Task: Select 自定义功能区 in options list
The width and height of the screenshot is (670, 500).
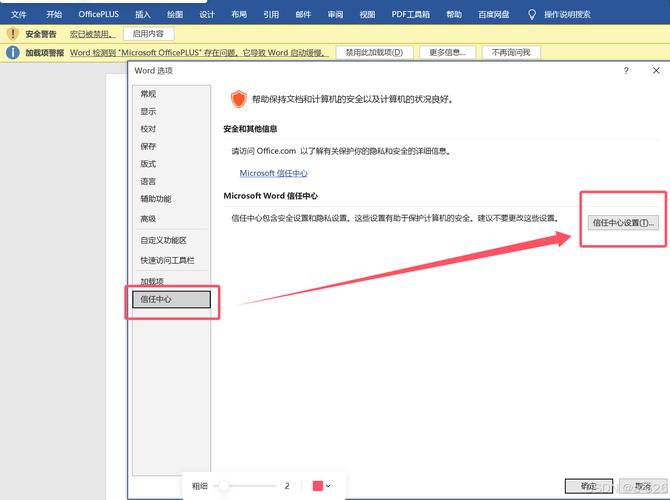Action: (x=163, y=240)
